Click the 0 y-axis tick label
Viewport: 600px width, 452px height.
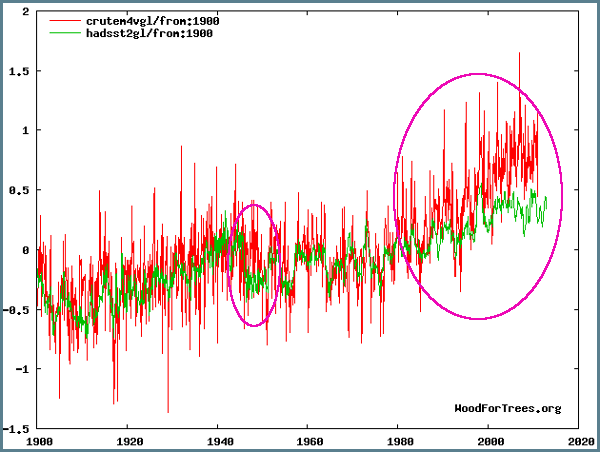point(26,250)
